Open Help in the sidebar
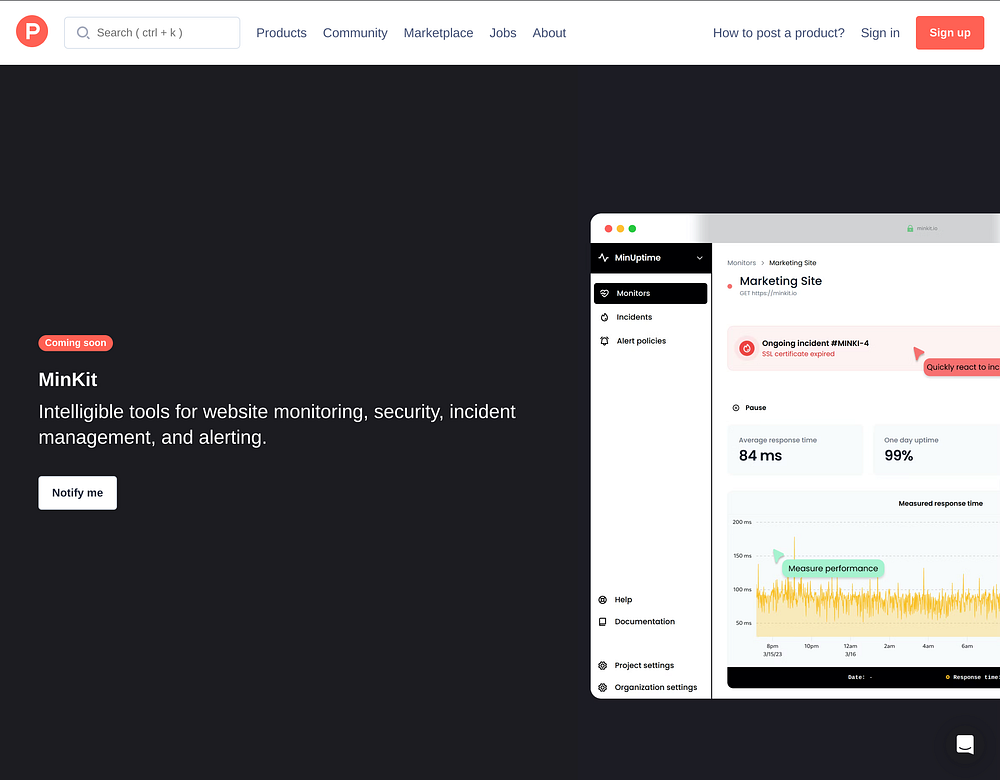Viewport: 1000px width, 780px height. pyautogui.click(x=623, y=600)
